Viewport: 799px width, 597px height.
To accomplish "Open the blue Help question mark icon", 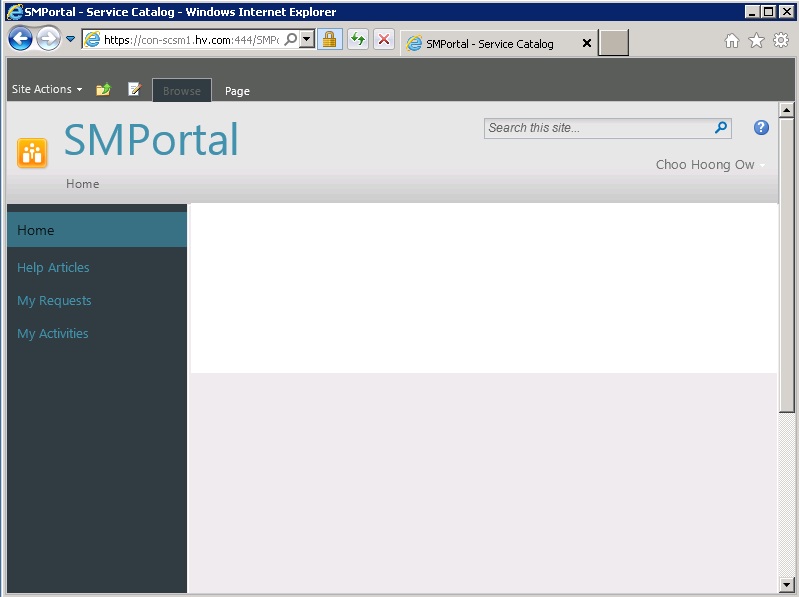I will pyautogui.click(x=761, y=127).
